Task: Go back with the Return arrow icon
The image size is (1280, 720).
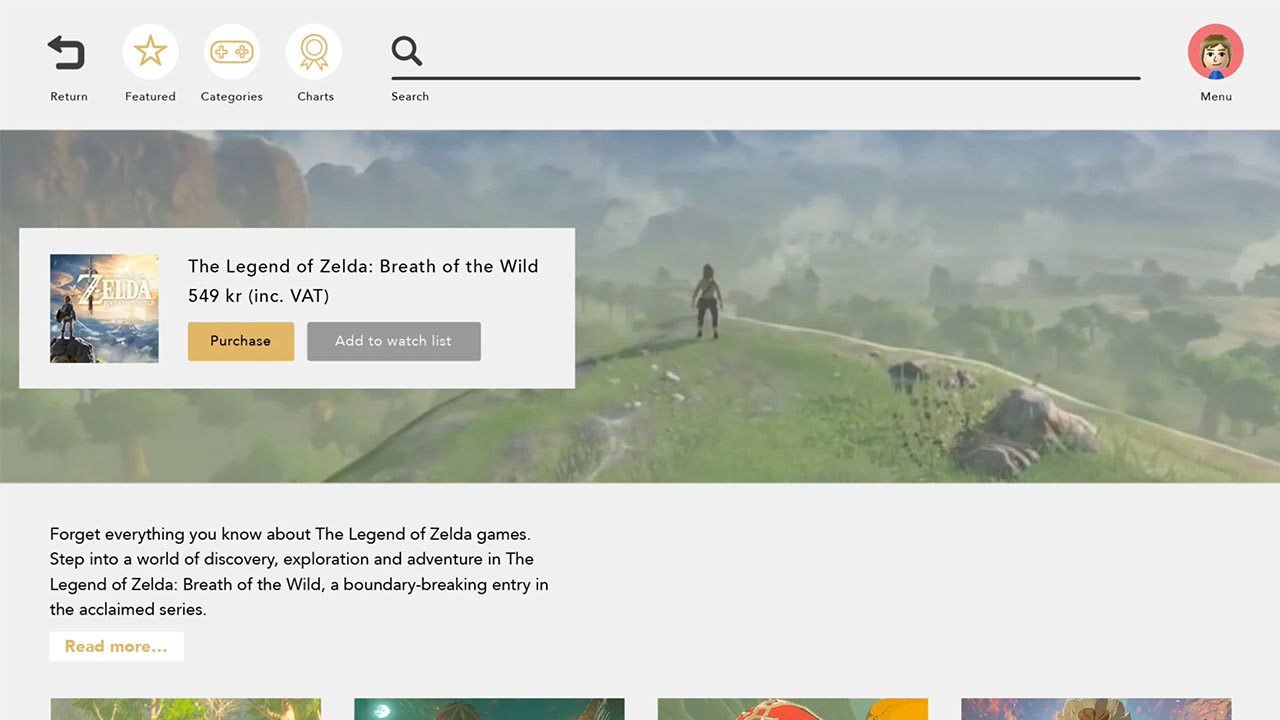Action: click(x=67, y=52)
